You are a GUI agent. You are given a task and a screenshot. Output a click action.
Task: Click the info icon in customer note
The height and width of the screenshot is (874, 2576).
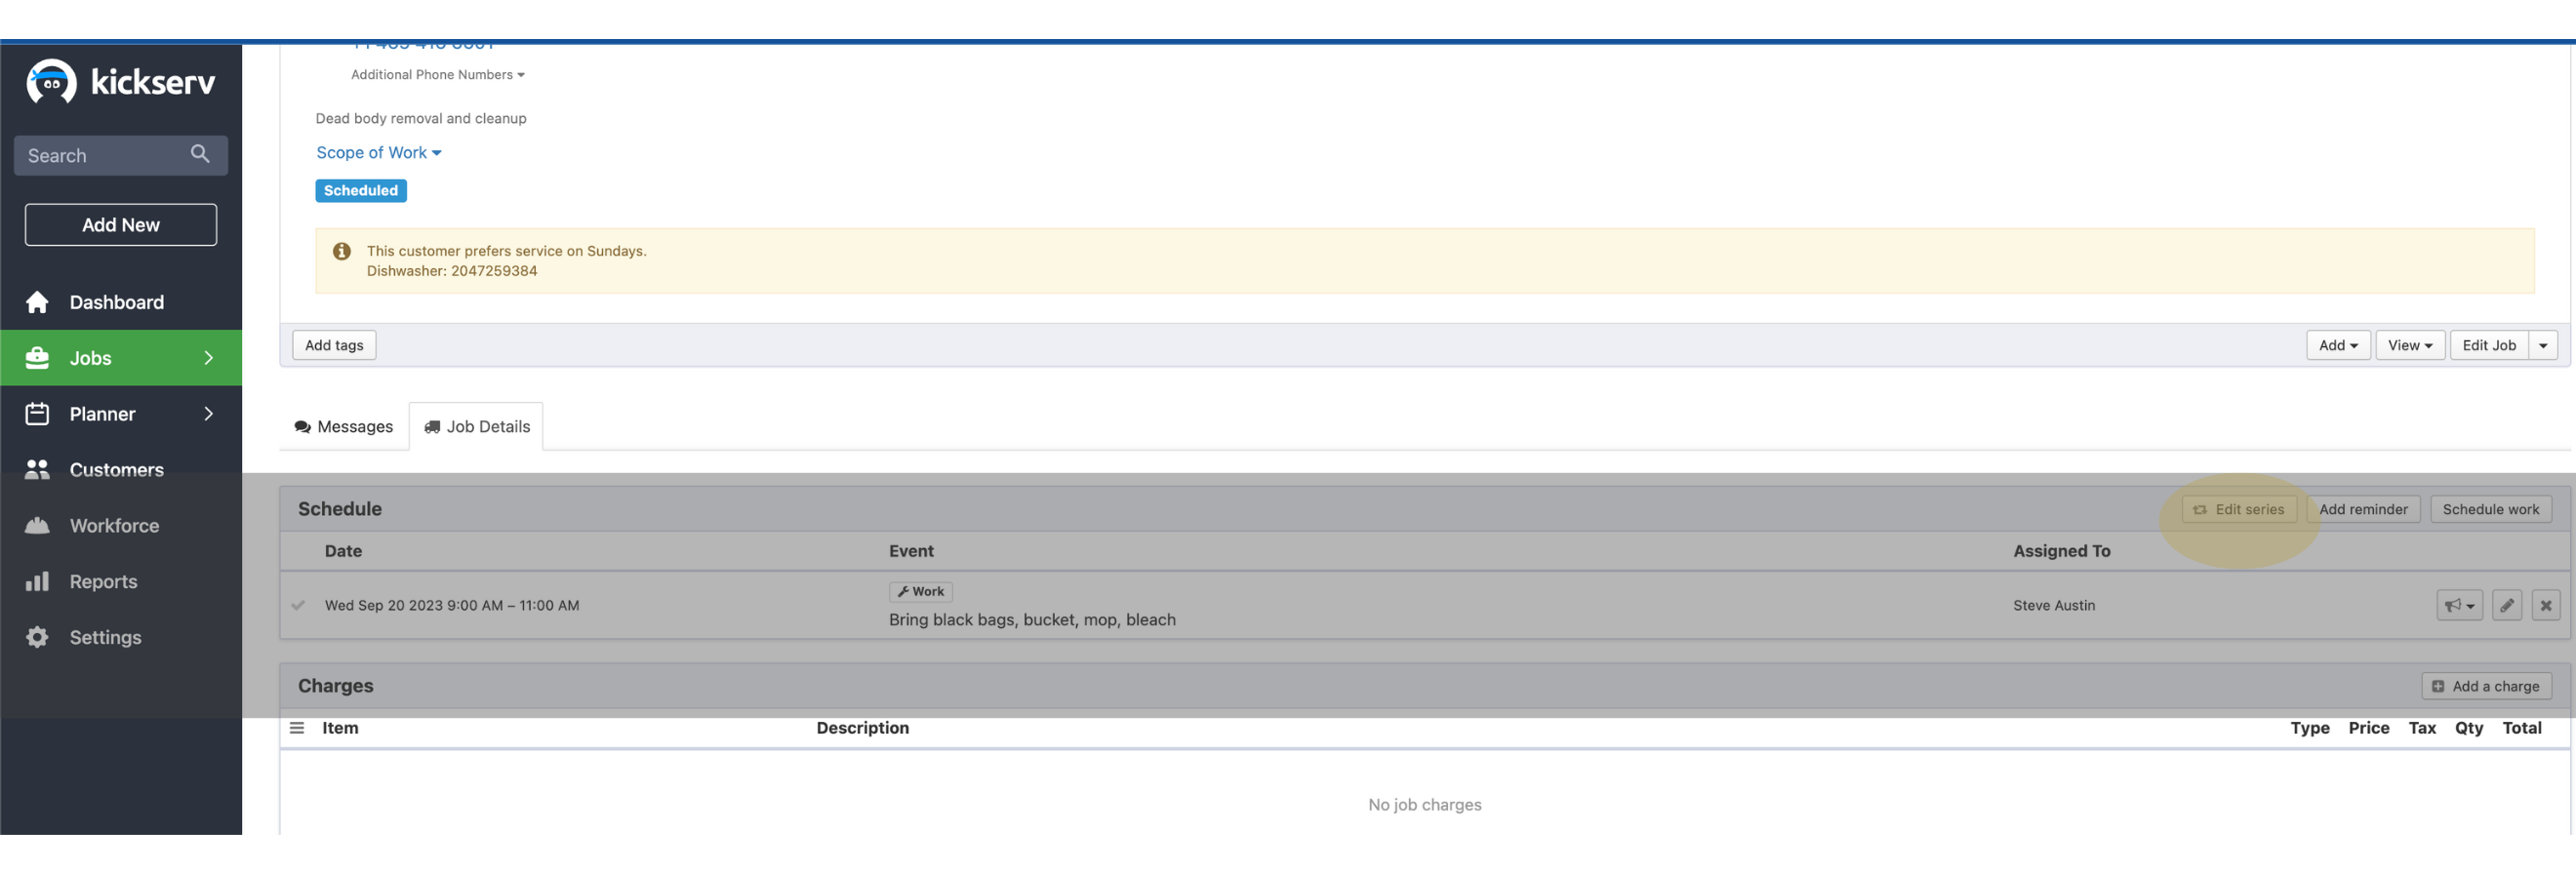342,252
